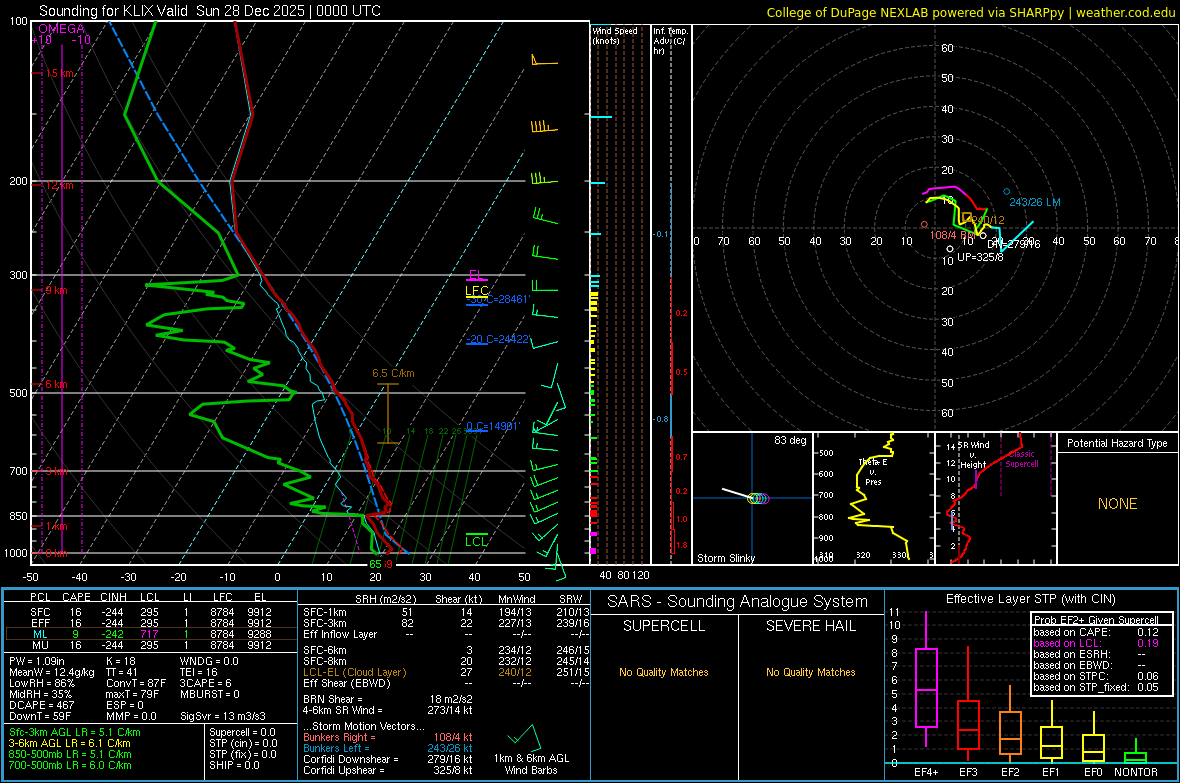Click the 'SARS - Sounding Analogue System' title
Viewport: 1180px width, 783px height.
pyautogui.click(x=738, y=602)
